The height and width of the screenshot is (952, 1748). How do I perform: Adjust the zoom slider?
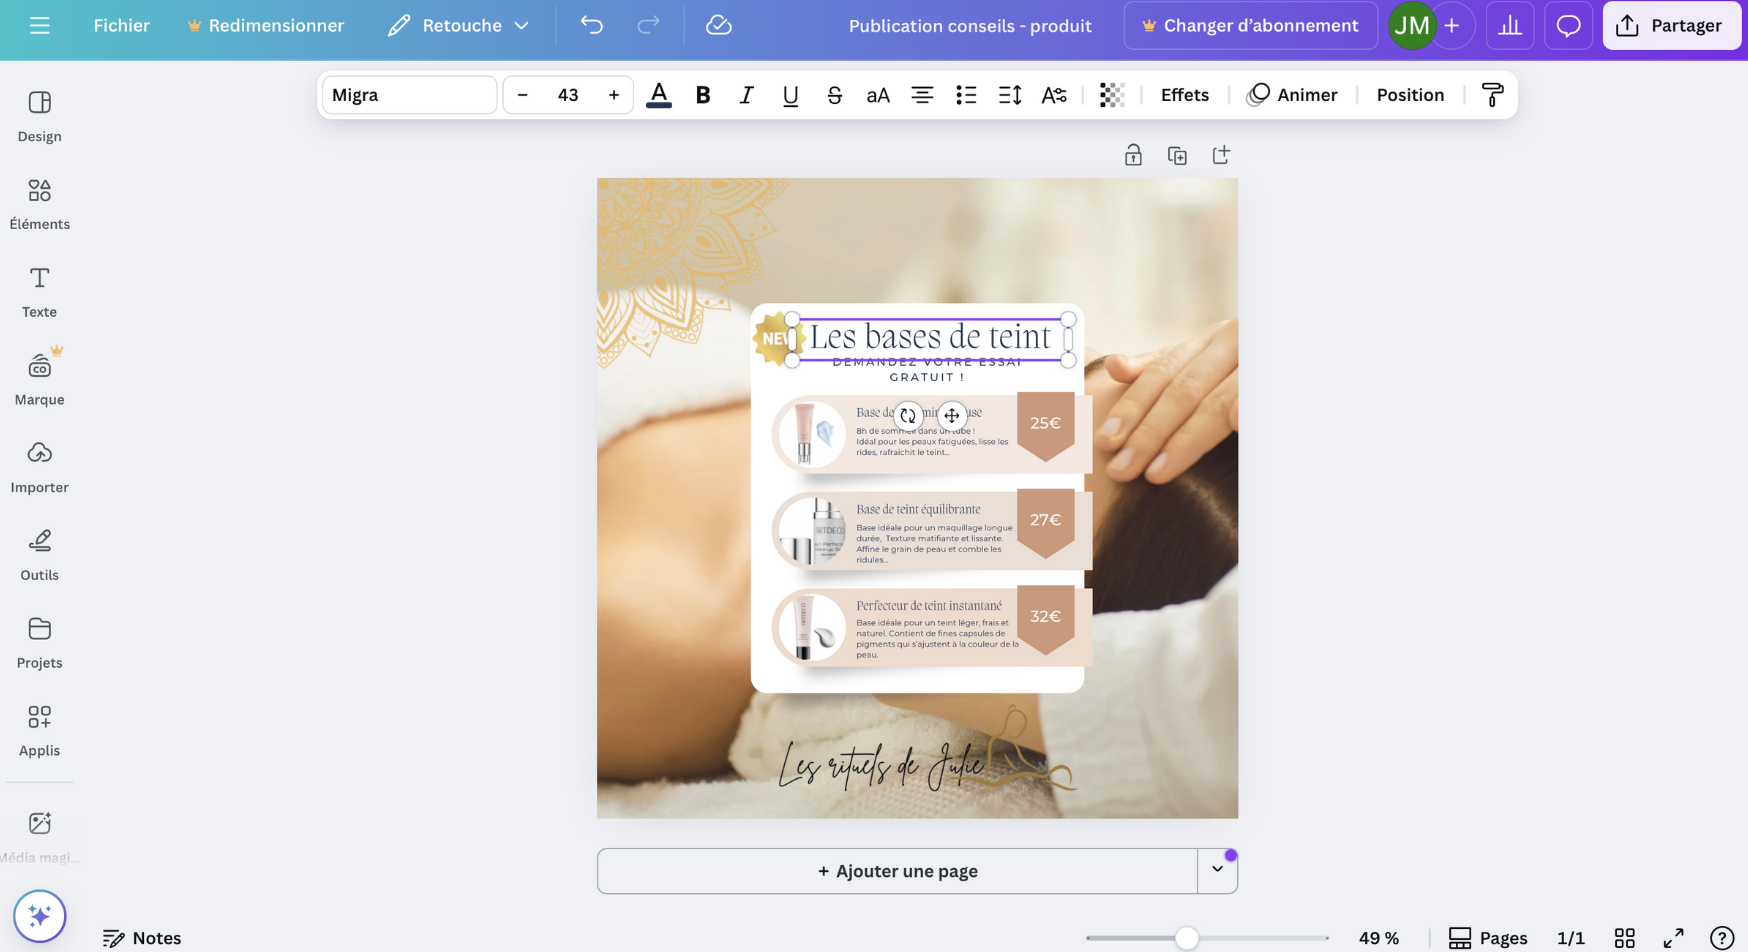click(1186, 938)
